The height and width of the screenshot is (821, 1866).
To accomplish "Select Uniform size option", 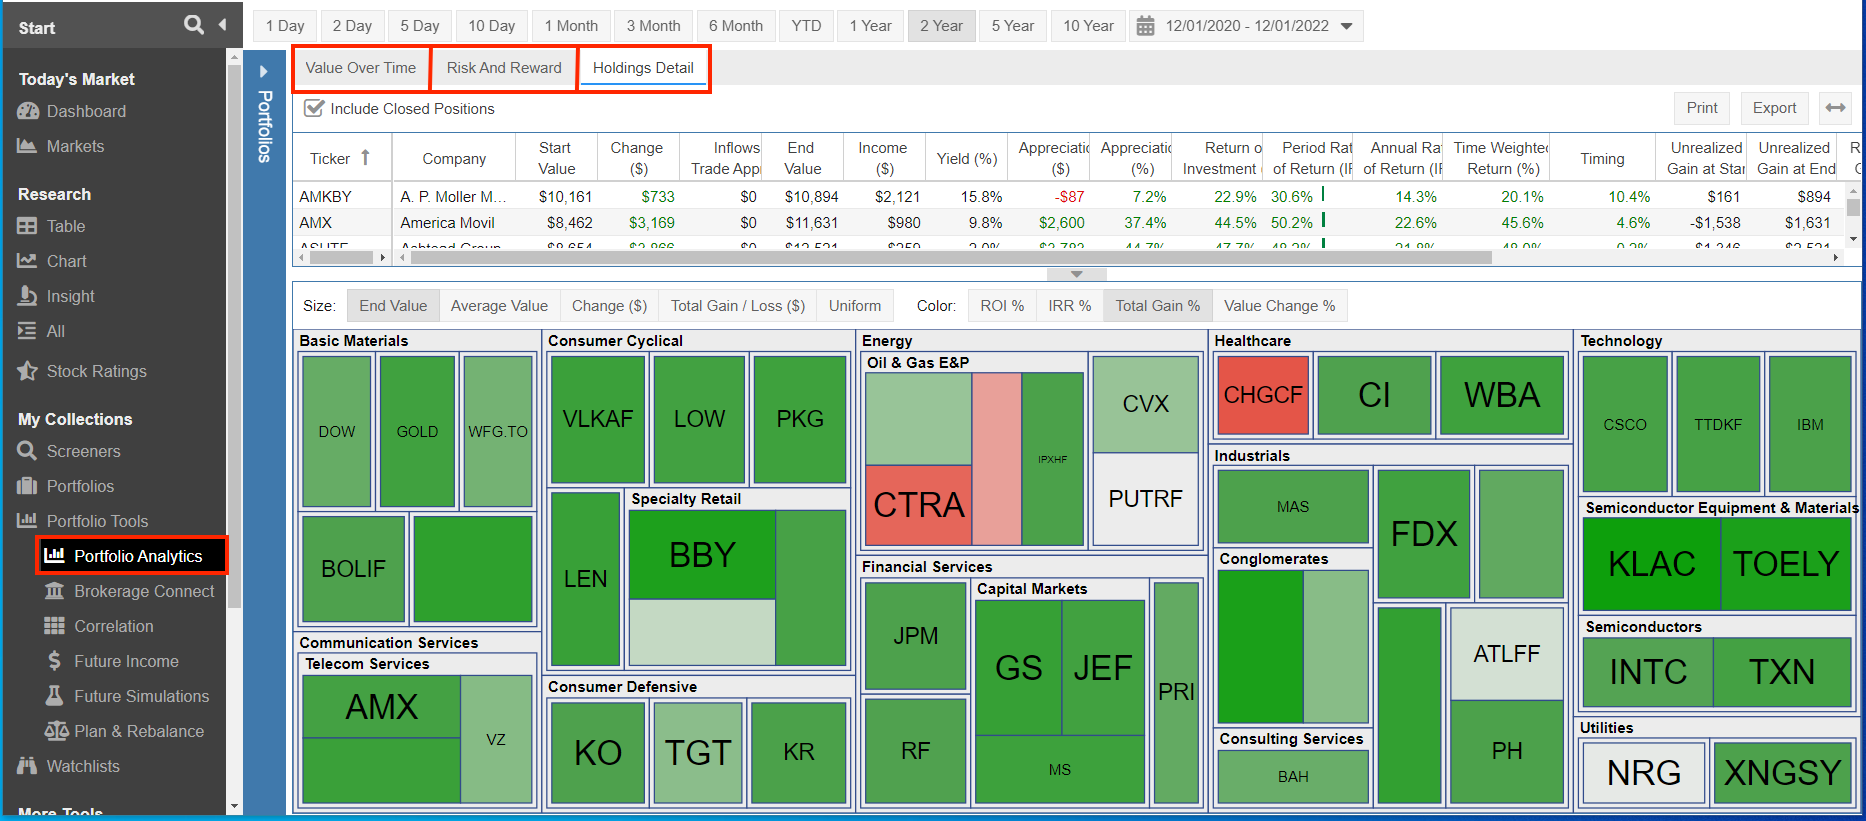I will point(855,306).
